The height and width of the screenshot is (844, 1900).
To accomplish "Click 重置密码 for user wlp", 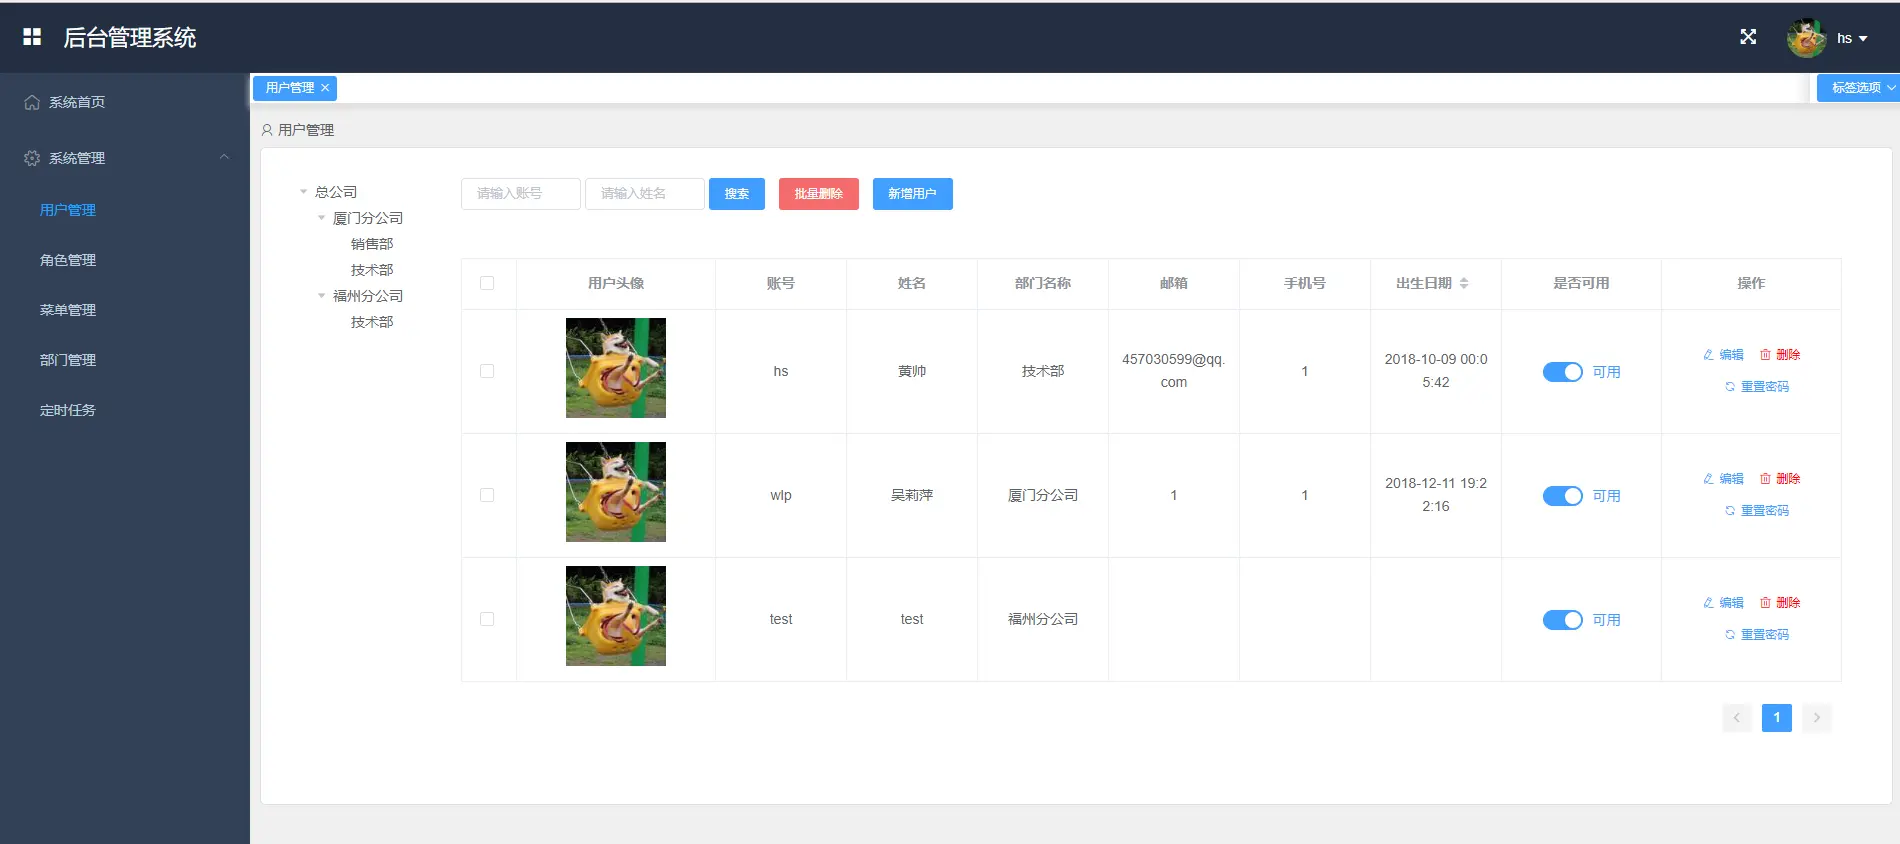I will pos(1757,511).
